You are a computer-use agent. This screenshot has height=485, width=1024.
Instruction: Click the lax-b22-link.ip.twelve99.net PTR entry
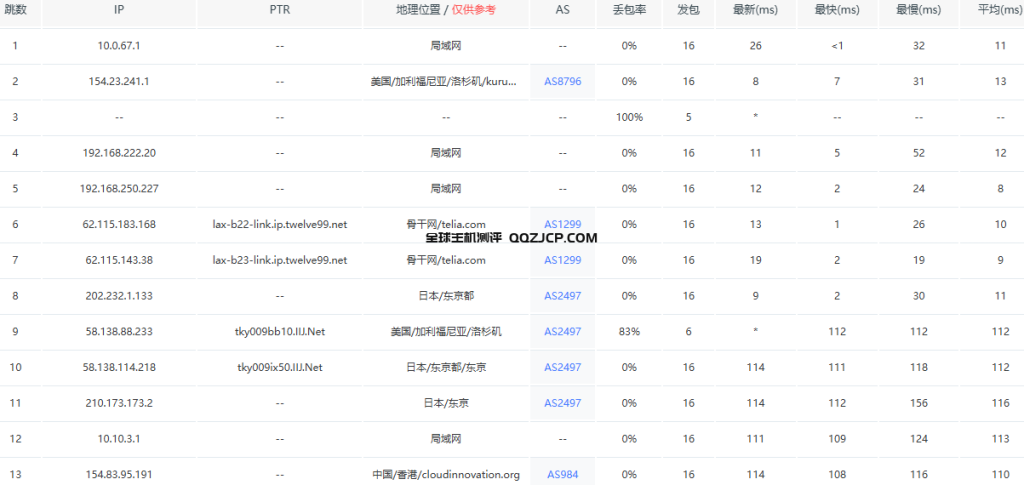[x=280, y=225]
